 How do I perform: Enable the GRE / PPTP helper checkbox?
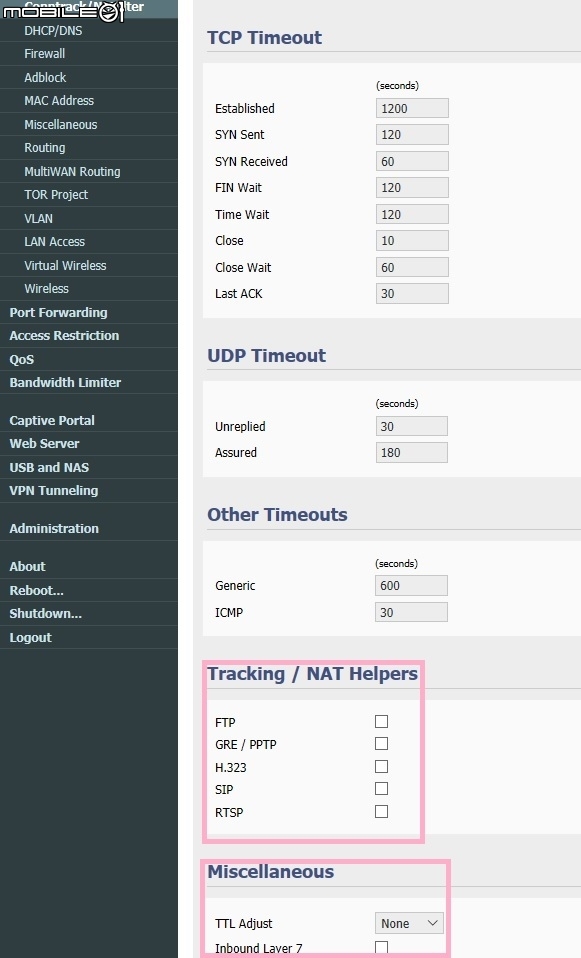tap(381, 744)
